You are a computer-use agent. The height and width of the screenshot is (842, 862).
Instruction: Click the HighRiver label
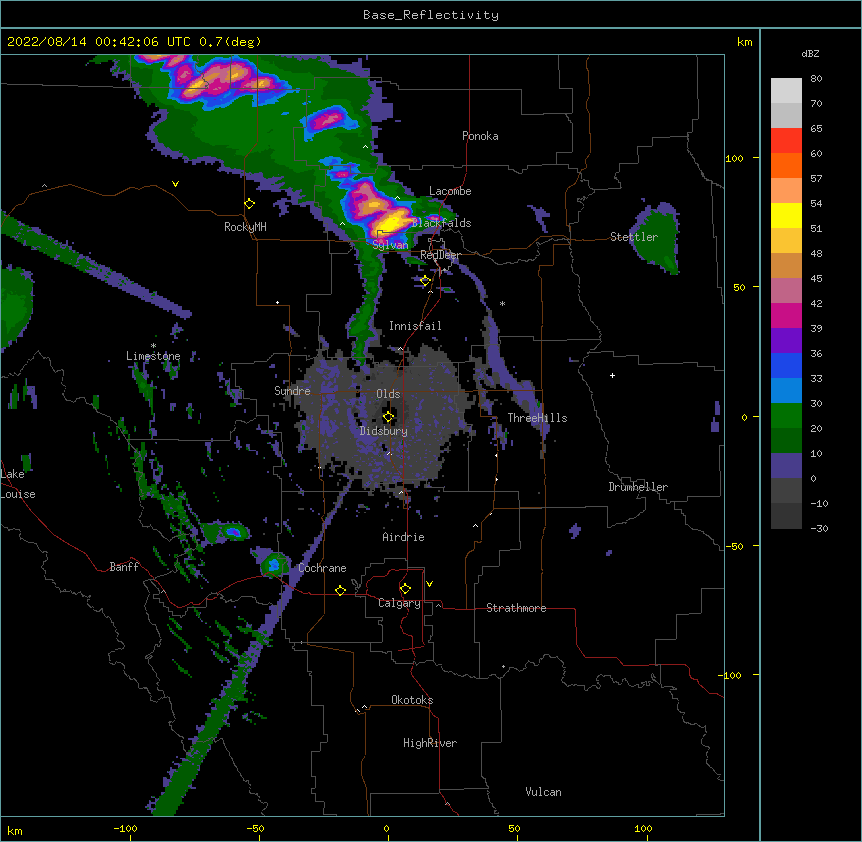[x=430, y=743]
